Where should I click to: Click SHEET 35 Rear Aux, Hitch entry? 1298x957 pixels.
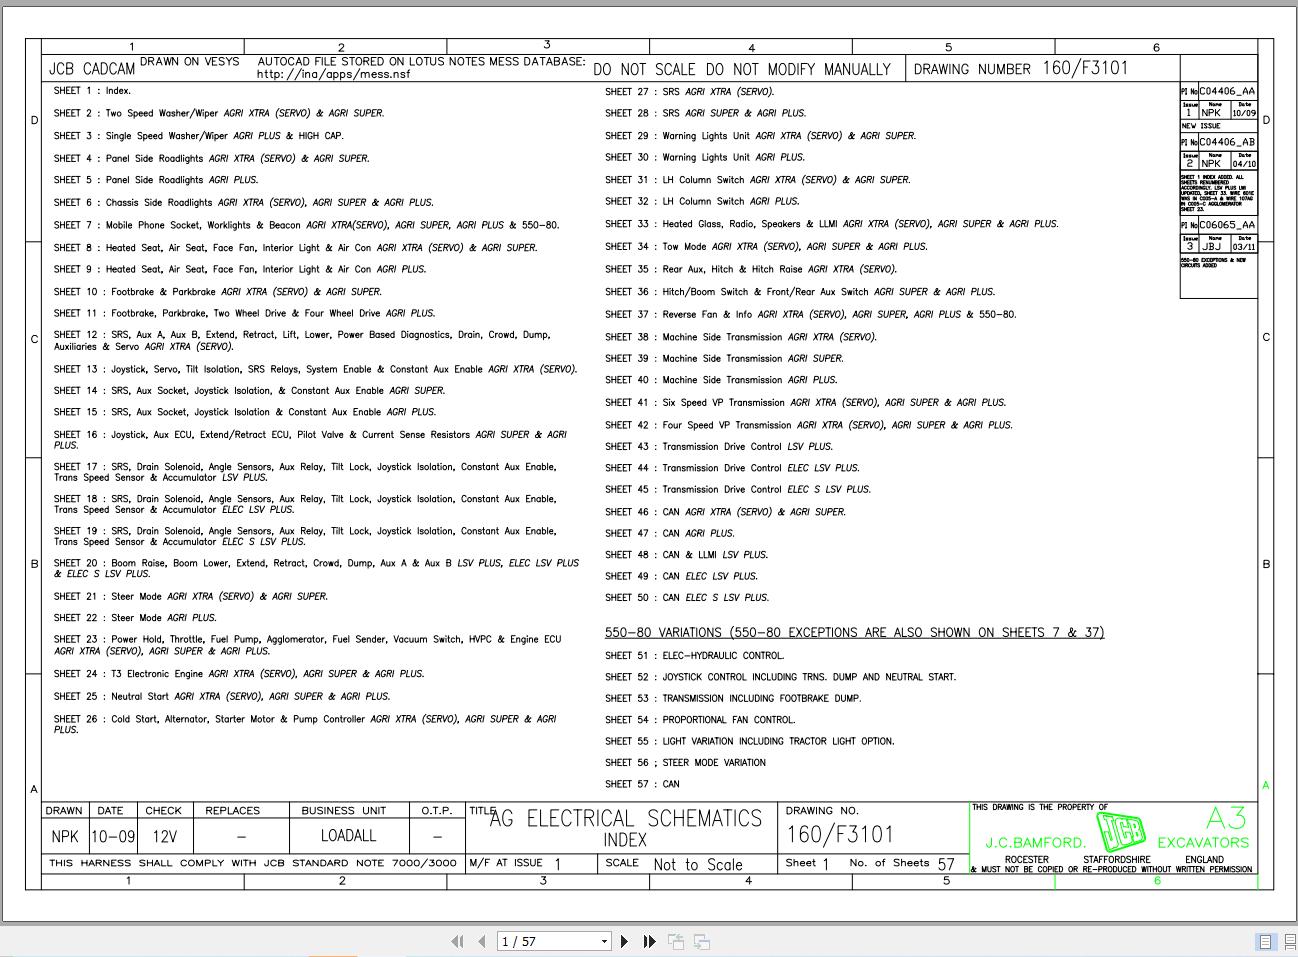coord(751,269)
